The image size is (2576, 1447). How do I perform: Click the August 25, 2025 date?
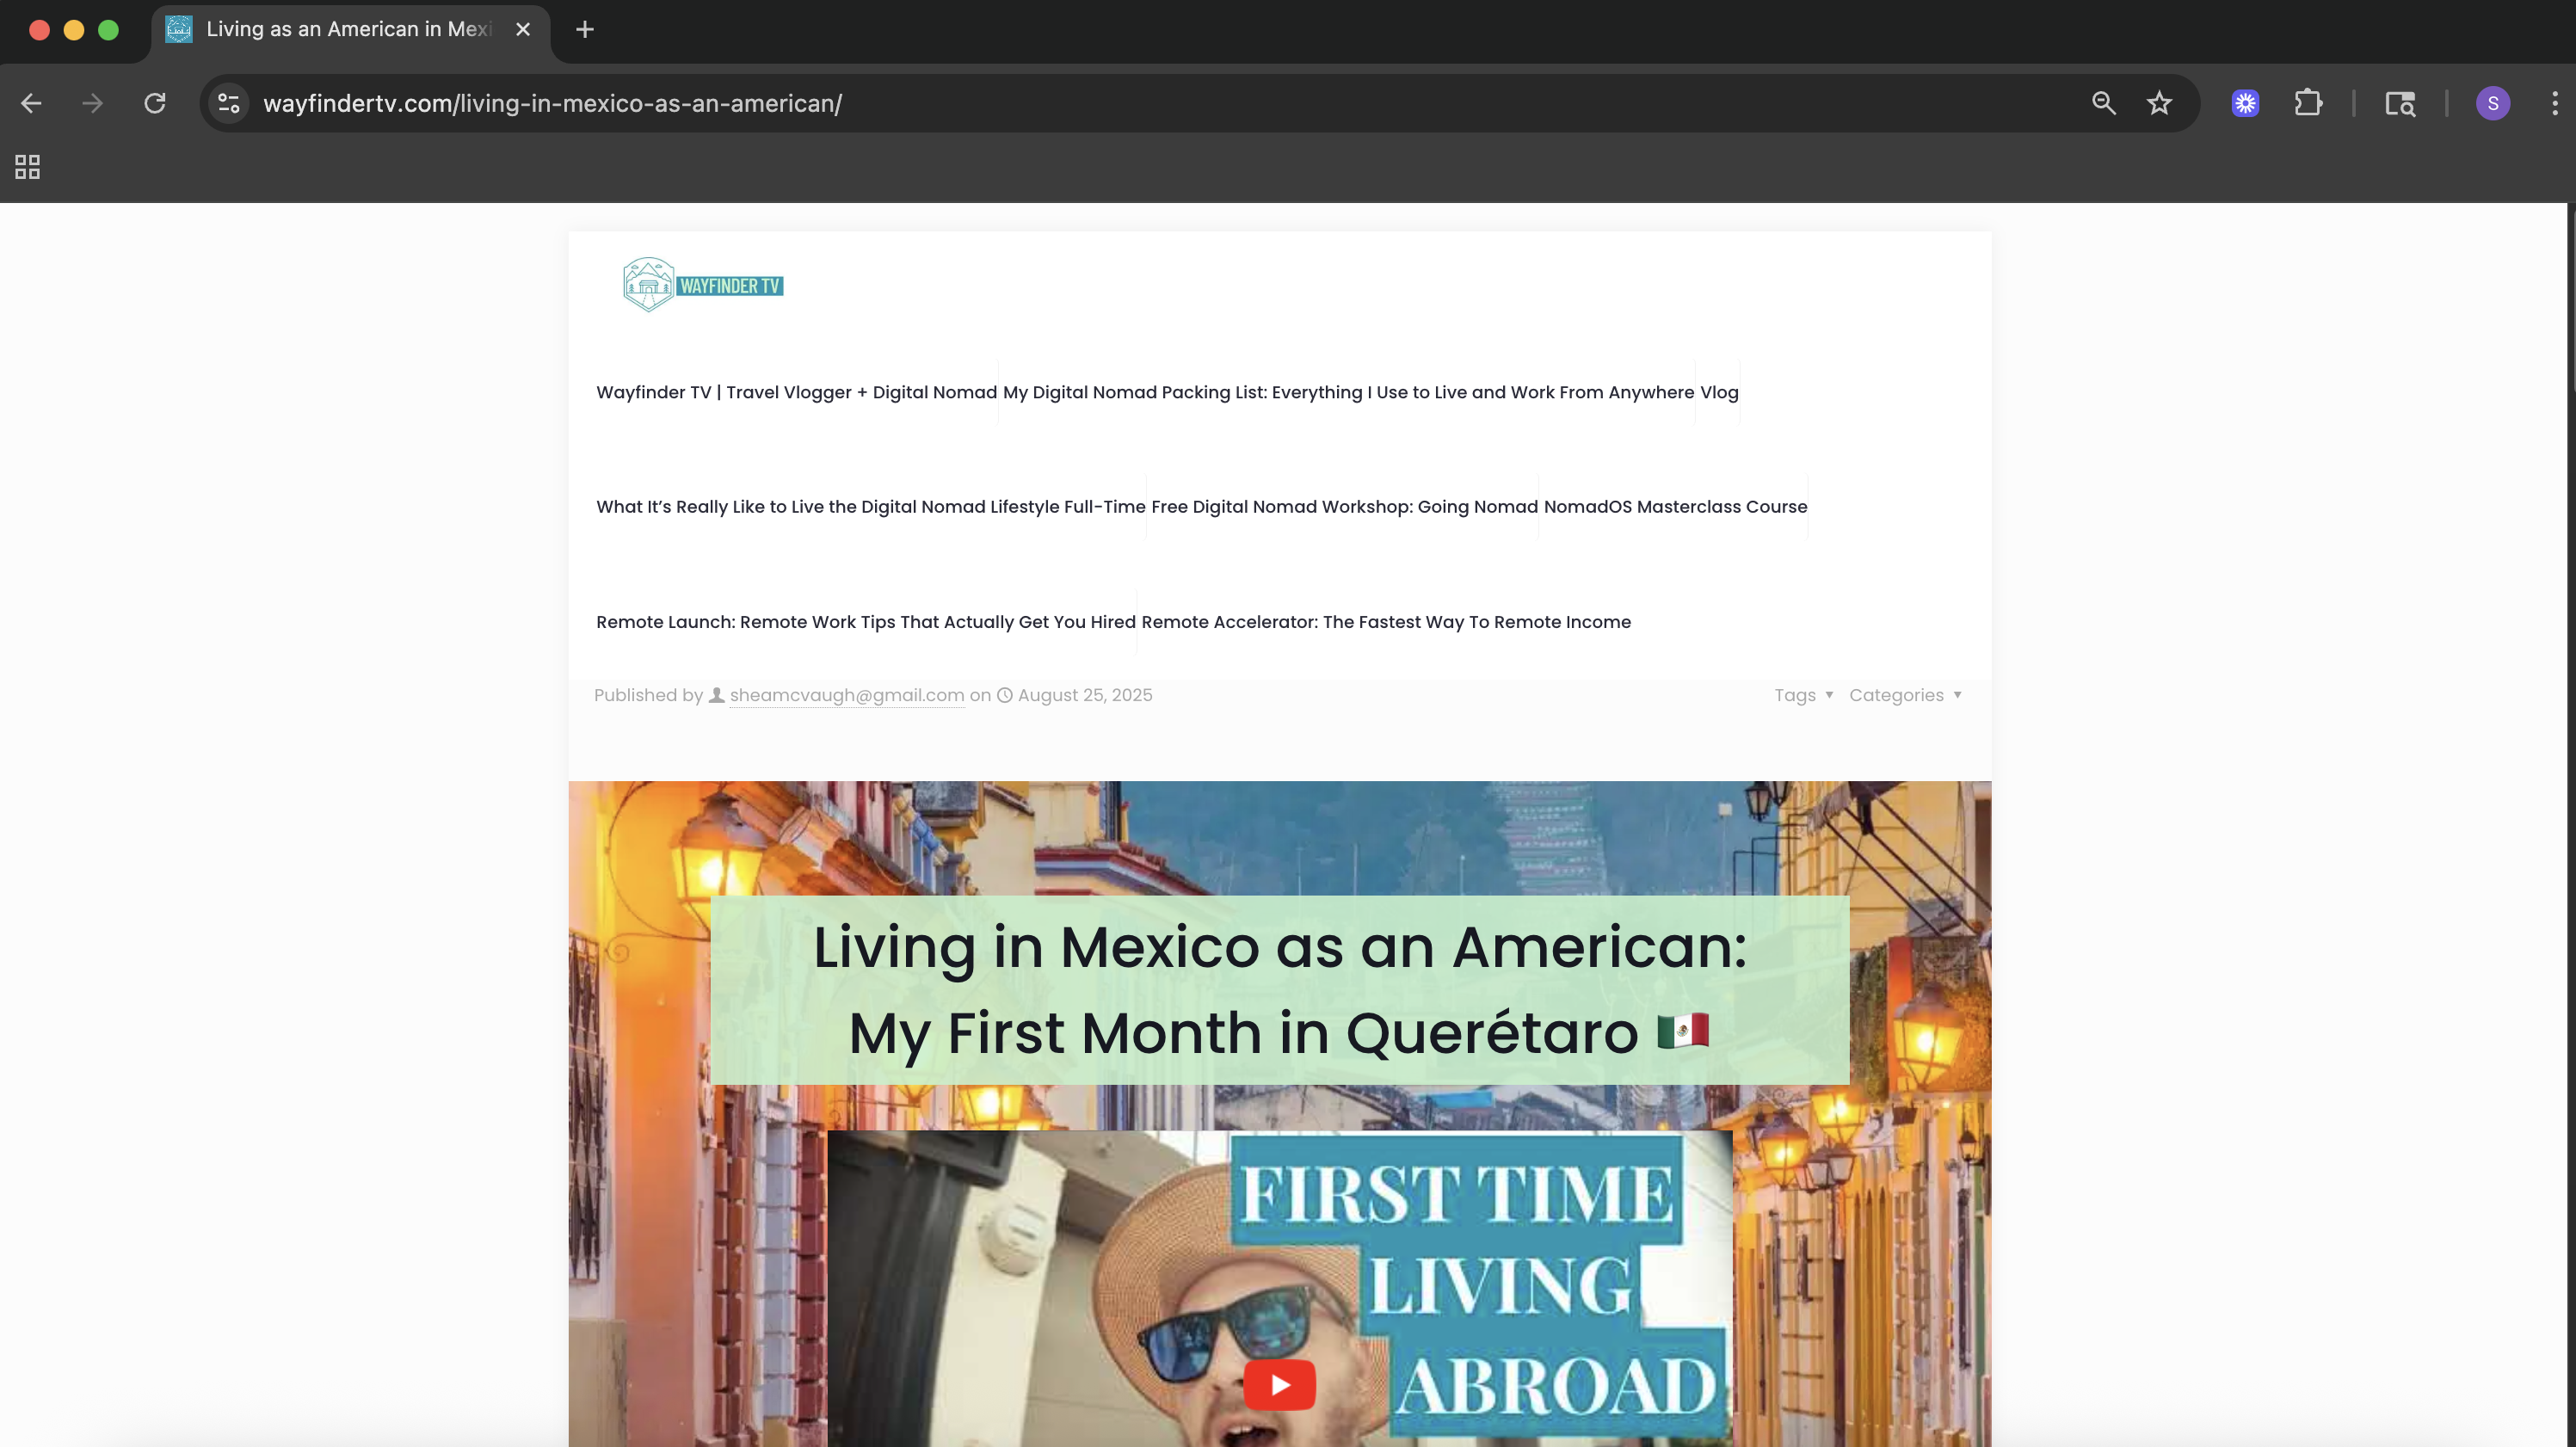(1084, 695)
